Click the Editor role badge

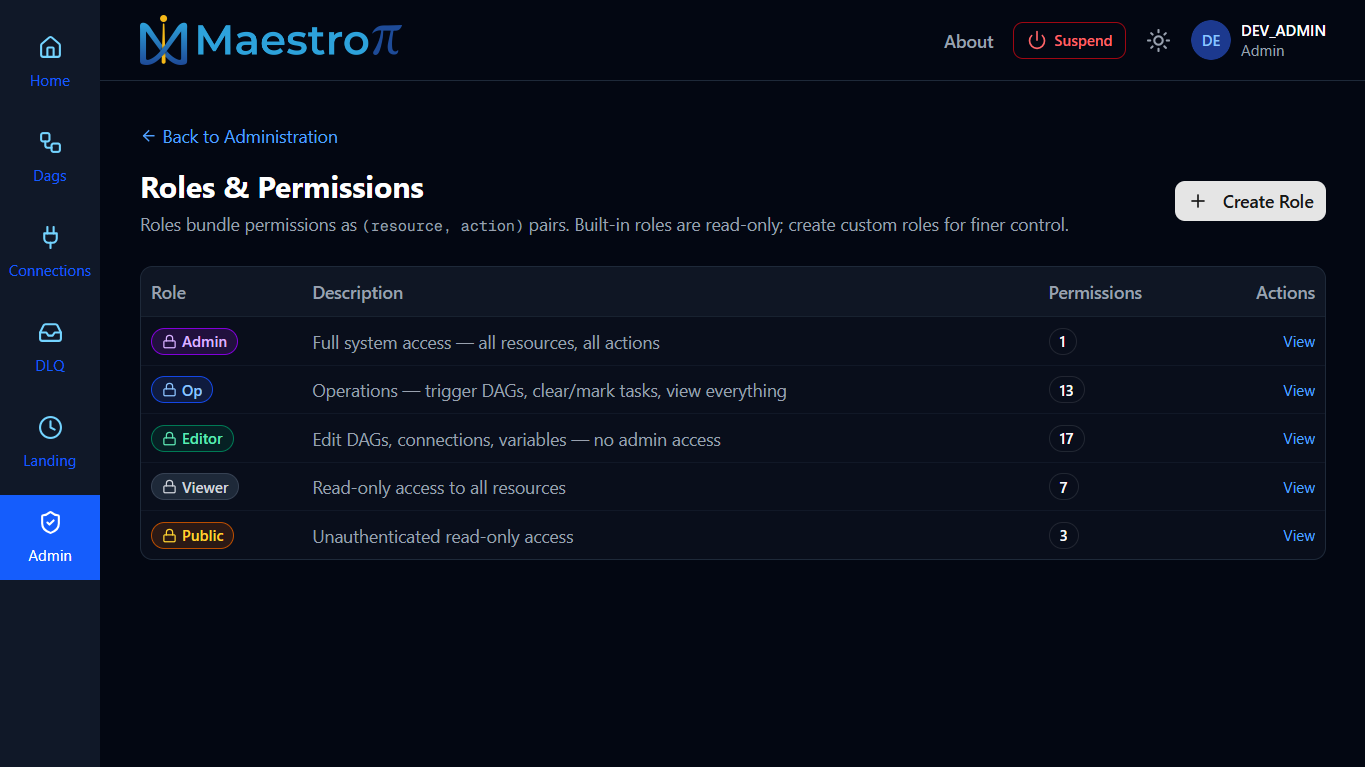[192, 439]
